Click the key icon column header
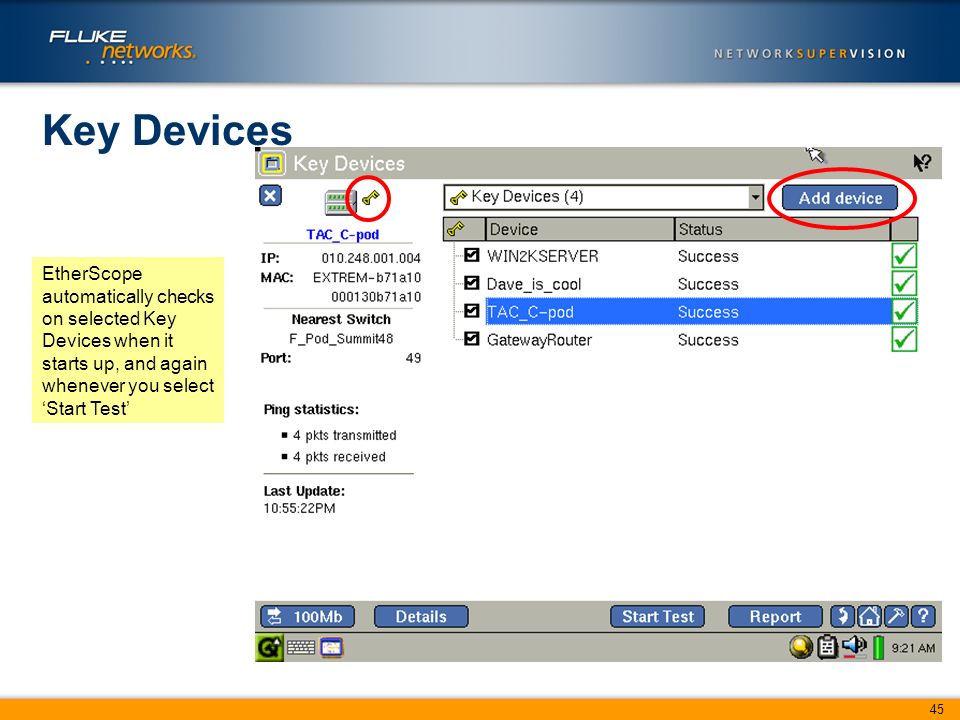This screenshot has height=720, width=960. tap(463, 229)
